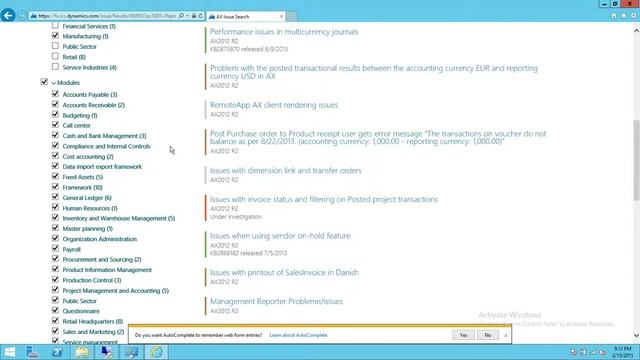Open 'Issues when using vendor on-hold feature'

click(280, 236)
